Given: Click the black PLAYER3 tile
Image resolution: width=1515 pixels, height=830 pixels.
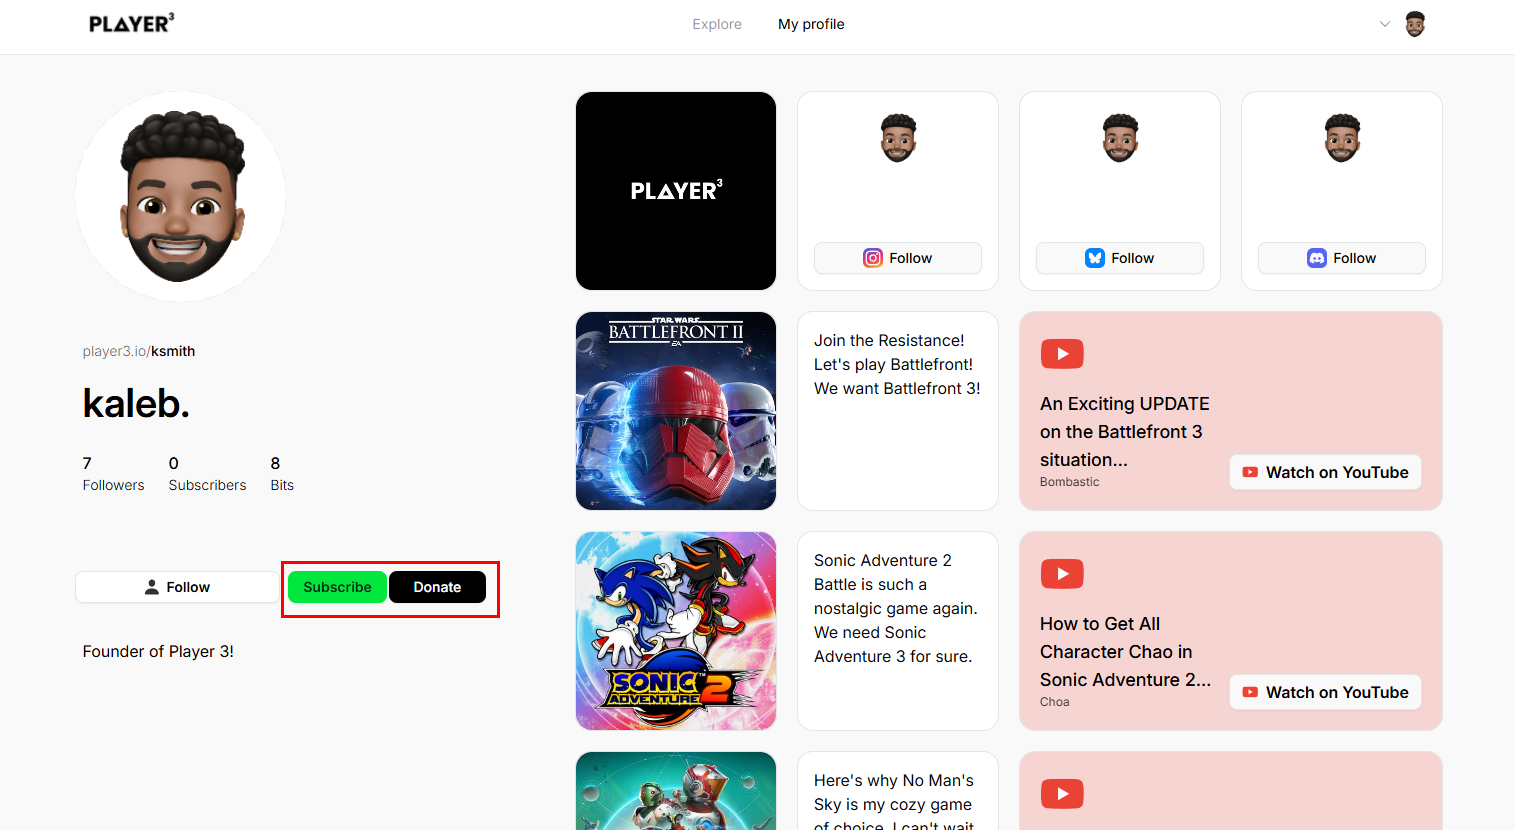Looking at the screenshot, I should (x=676, y=191).
